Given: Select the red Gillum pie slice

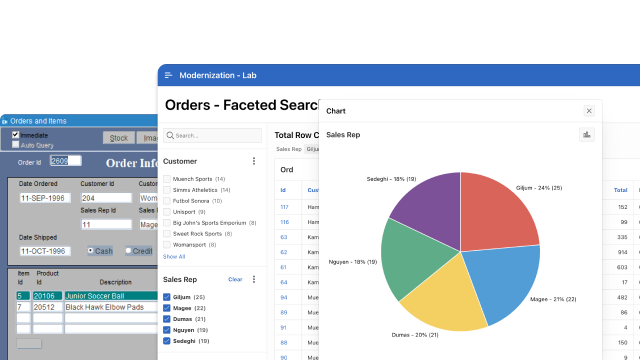Looking at the screenshot, I should point(496,214).
